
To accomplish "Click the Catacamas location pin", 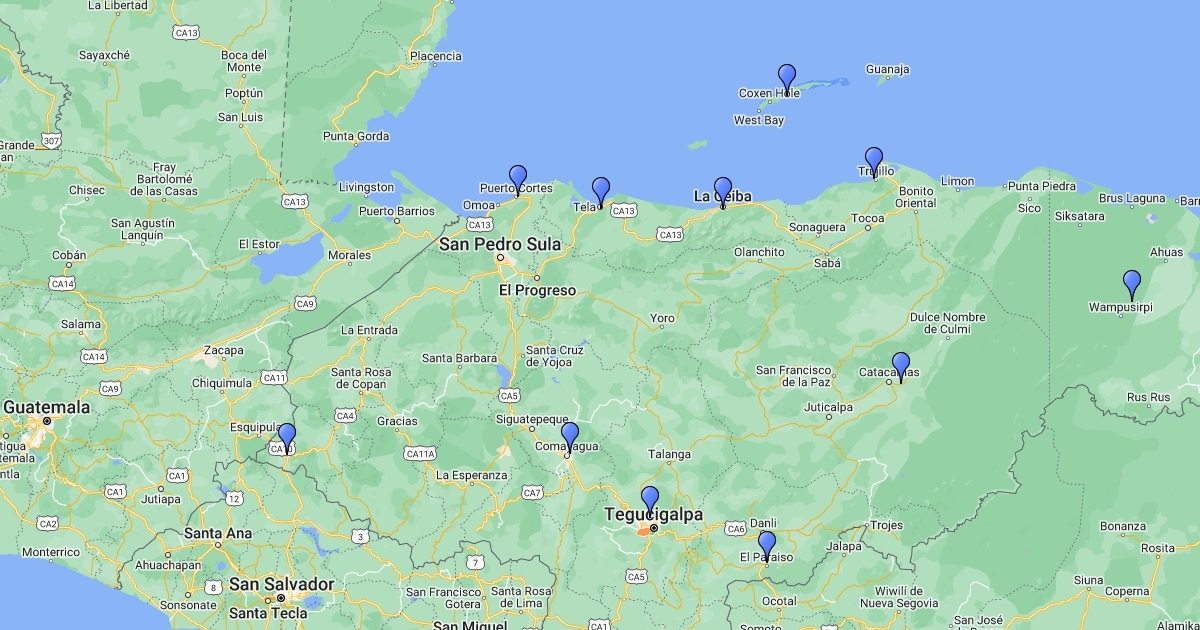I will point(901,365).
